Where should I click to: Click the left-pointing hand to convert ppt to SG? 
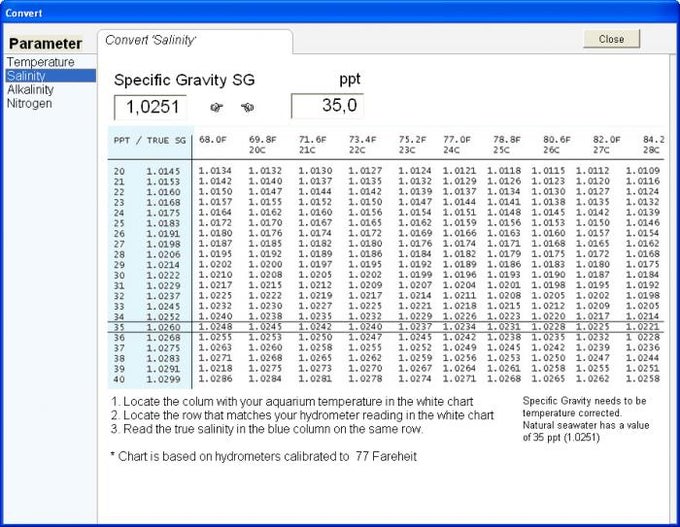pyautogui.click(x=248, y=107)
